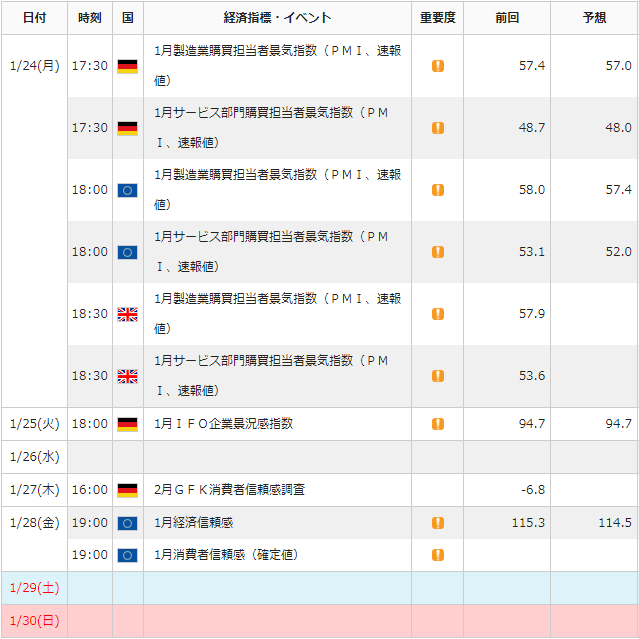Click previous value 53.1
The height and width of the screenshot is (639, 639).
532,252
